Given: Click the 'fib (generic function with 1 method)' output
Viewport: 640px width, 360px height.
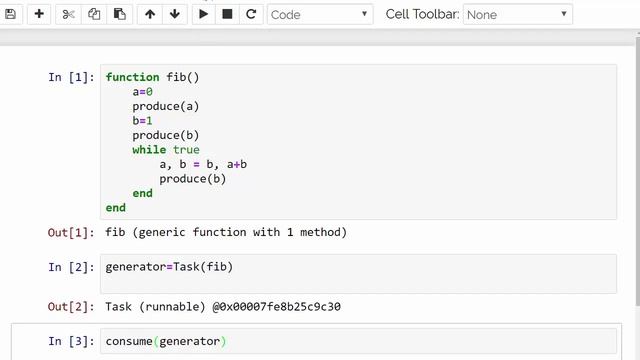Looking at the screenshot, I should 226,232.
